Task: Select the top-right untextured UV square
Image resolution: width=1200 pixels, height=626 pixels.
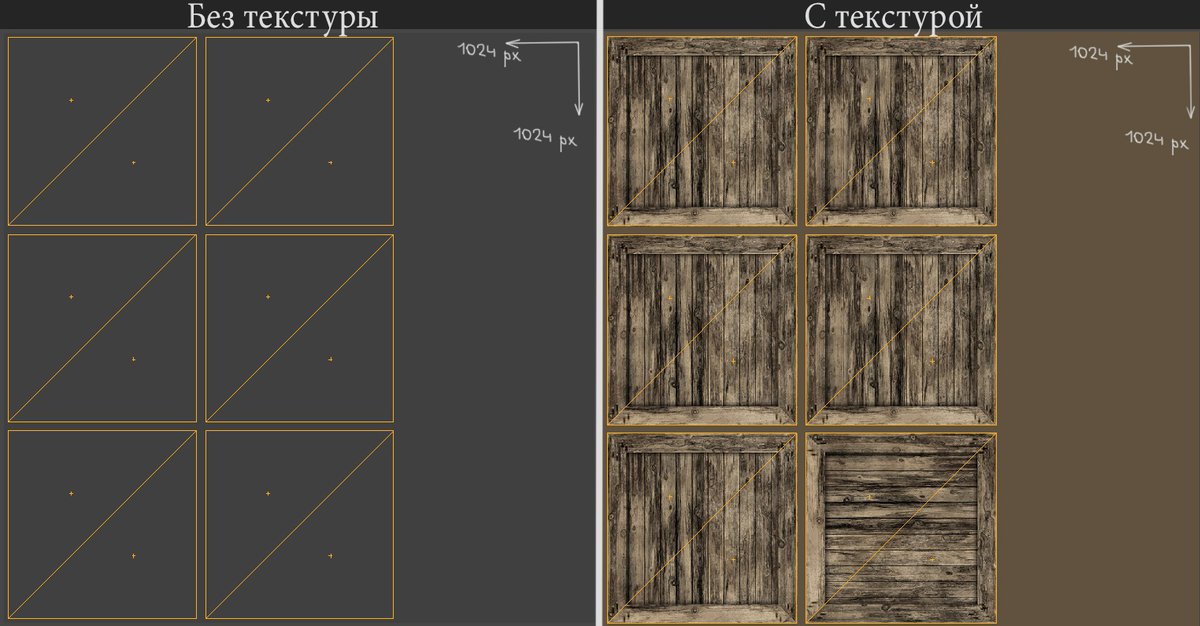Action: (x=300, y=131)
